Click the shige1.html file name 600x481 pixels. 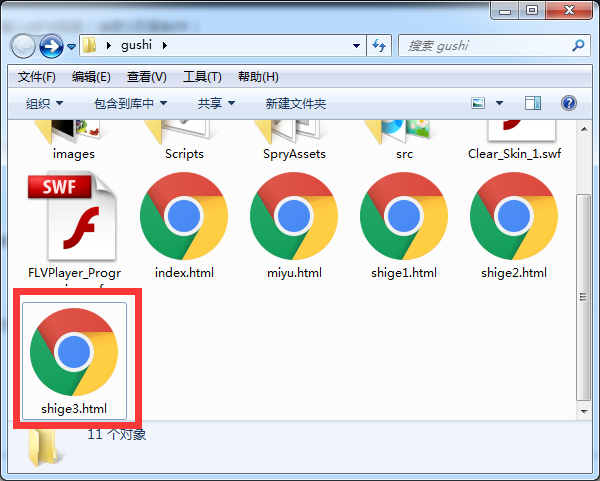tap(404, 273)
